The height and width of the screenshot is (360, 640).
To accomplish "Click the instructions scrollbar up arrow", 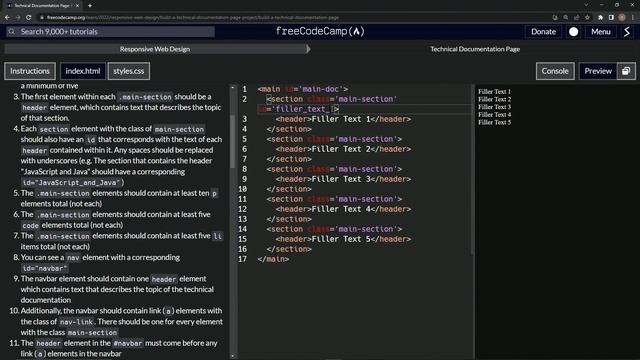I will click(233, 87).
